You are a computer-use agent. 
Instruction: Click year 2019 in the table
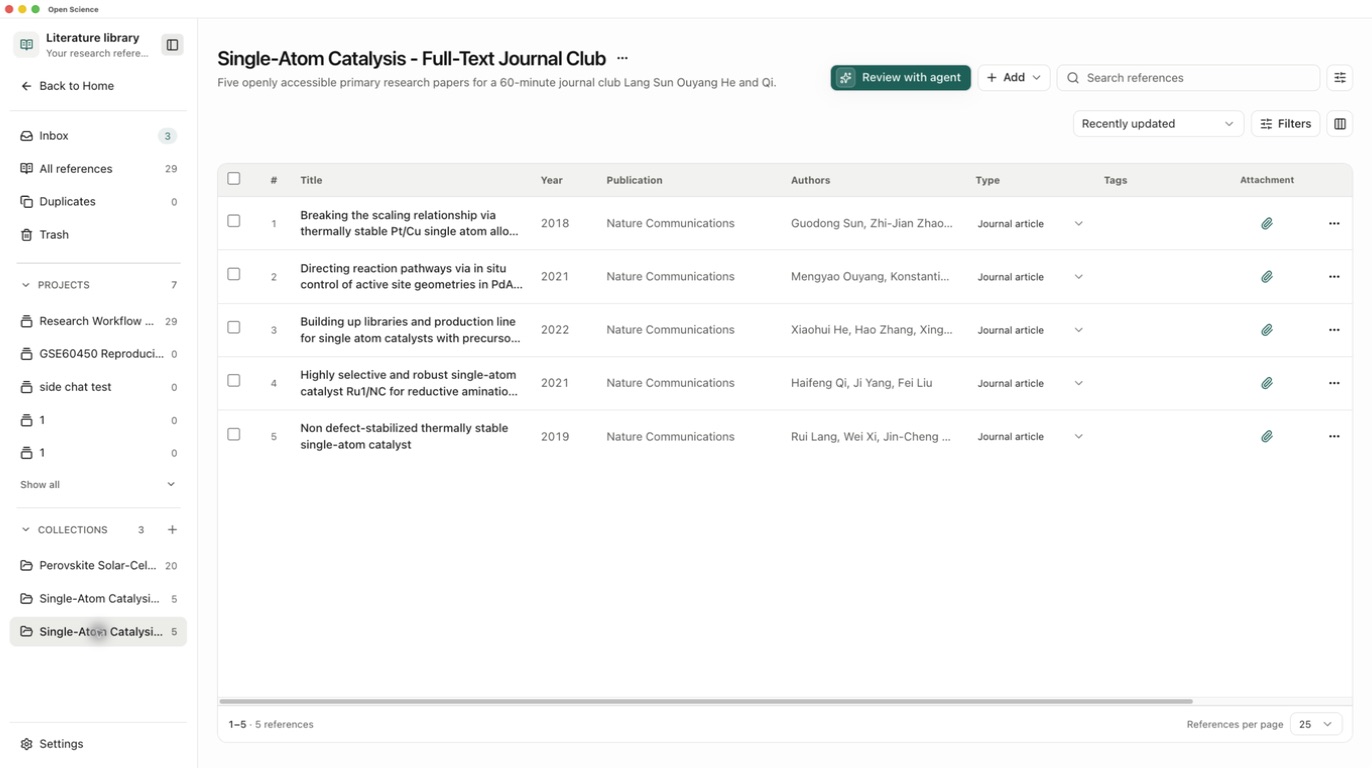point(555,437)
